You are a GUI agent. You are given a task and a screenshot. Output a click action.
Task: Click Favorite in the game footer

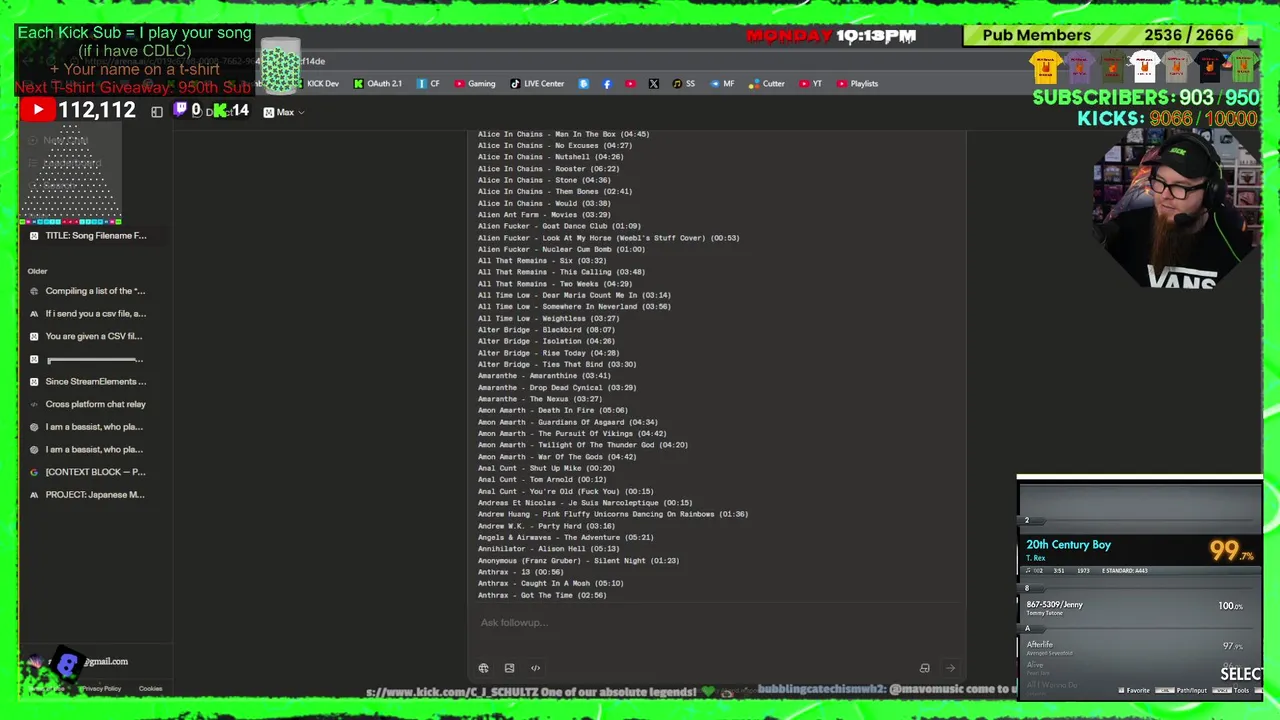(1133, 690)
